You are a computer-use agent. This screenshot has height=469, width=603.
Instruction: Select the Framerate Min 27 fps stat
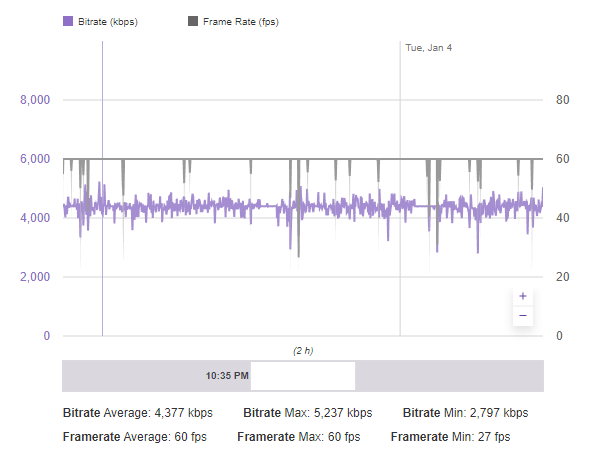tap(450, 437)
